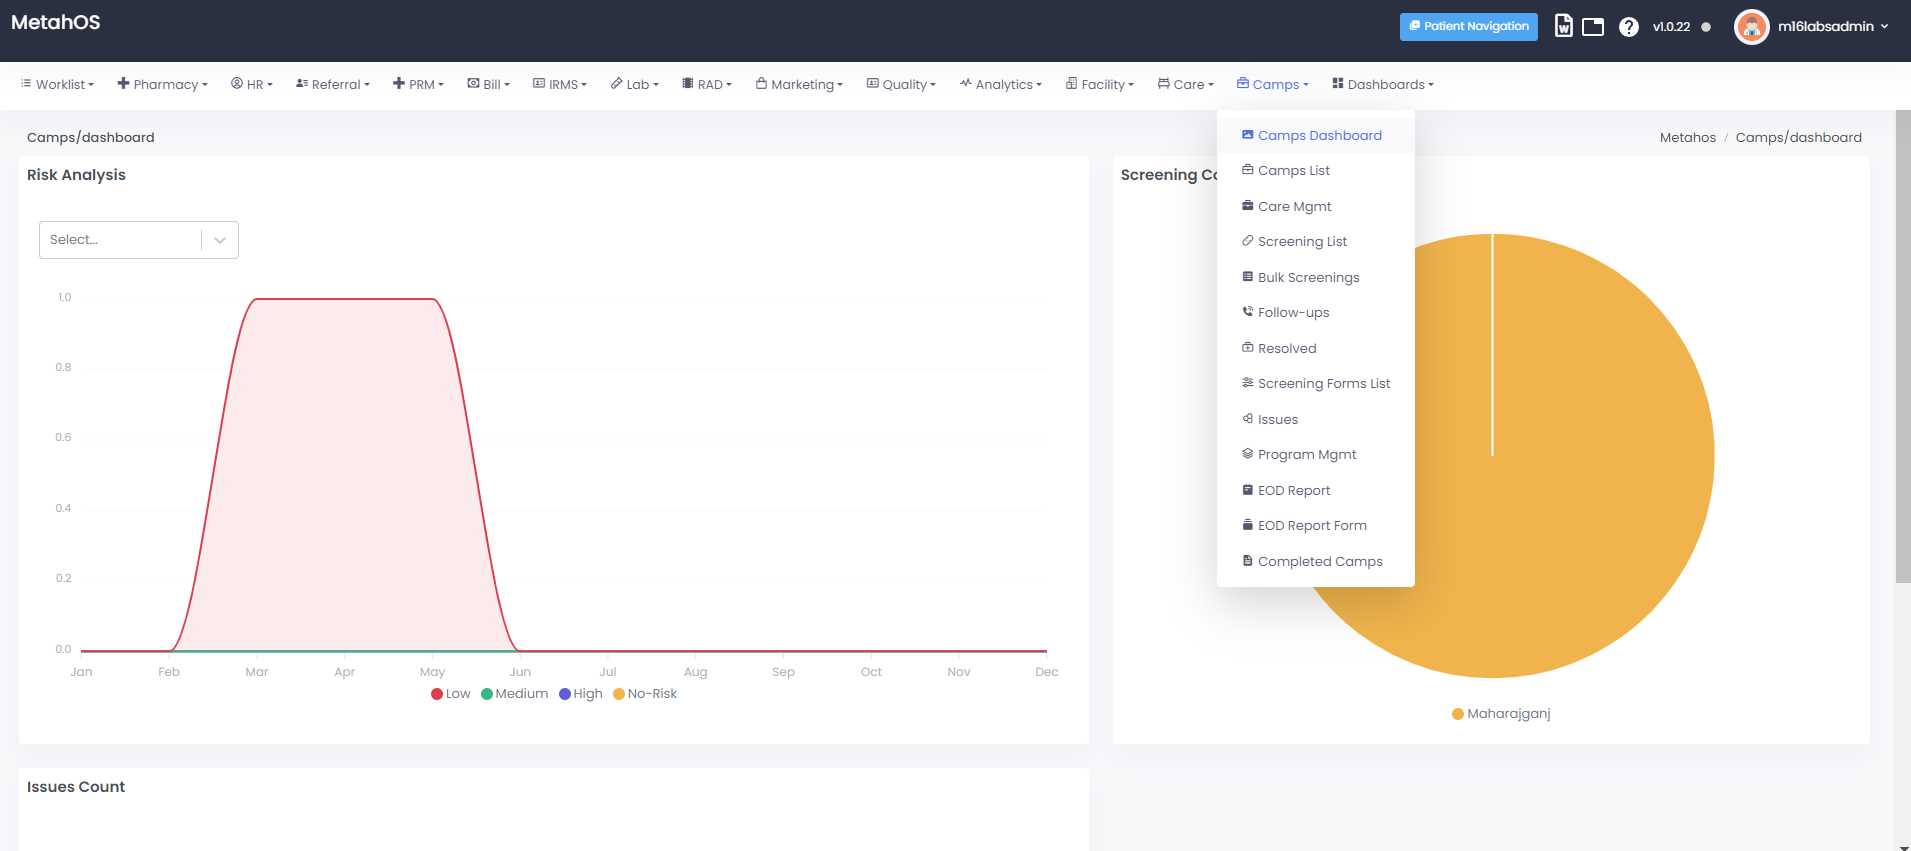Open Care Mgmt link

pyautogui.click(x=1316, y=206)
